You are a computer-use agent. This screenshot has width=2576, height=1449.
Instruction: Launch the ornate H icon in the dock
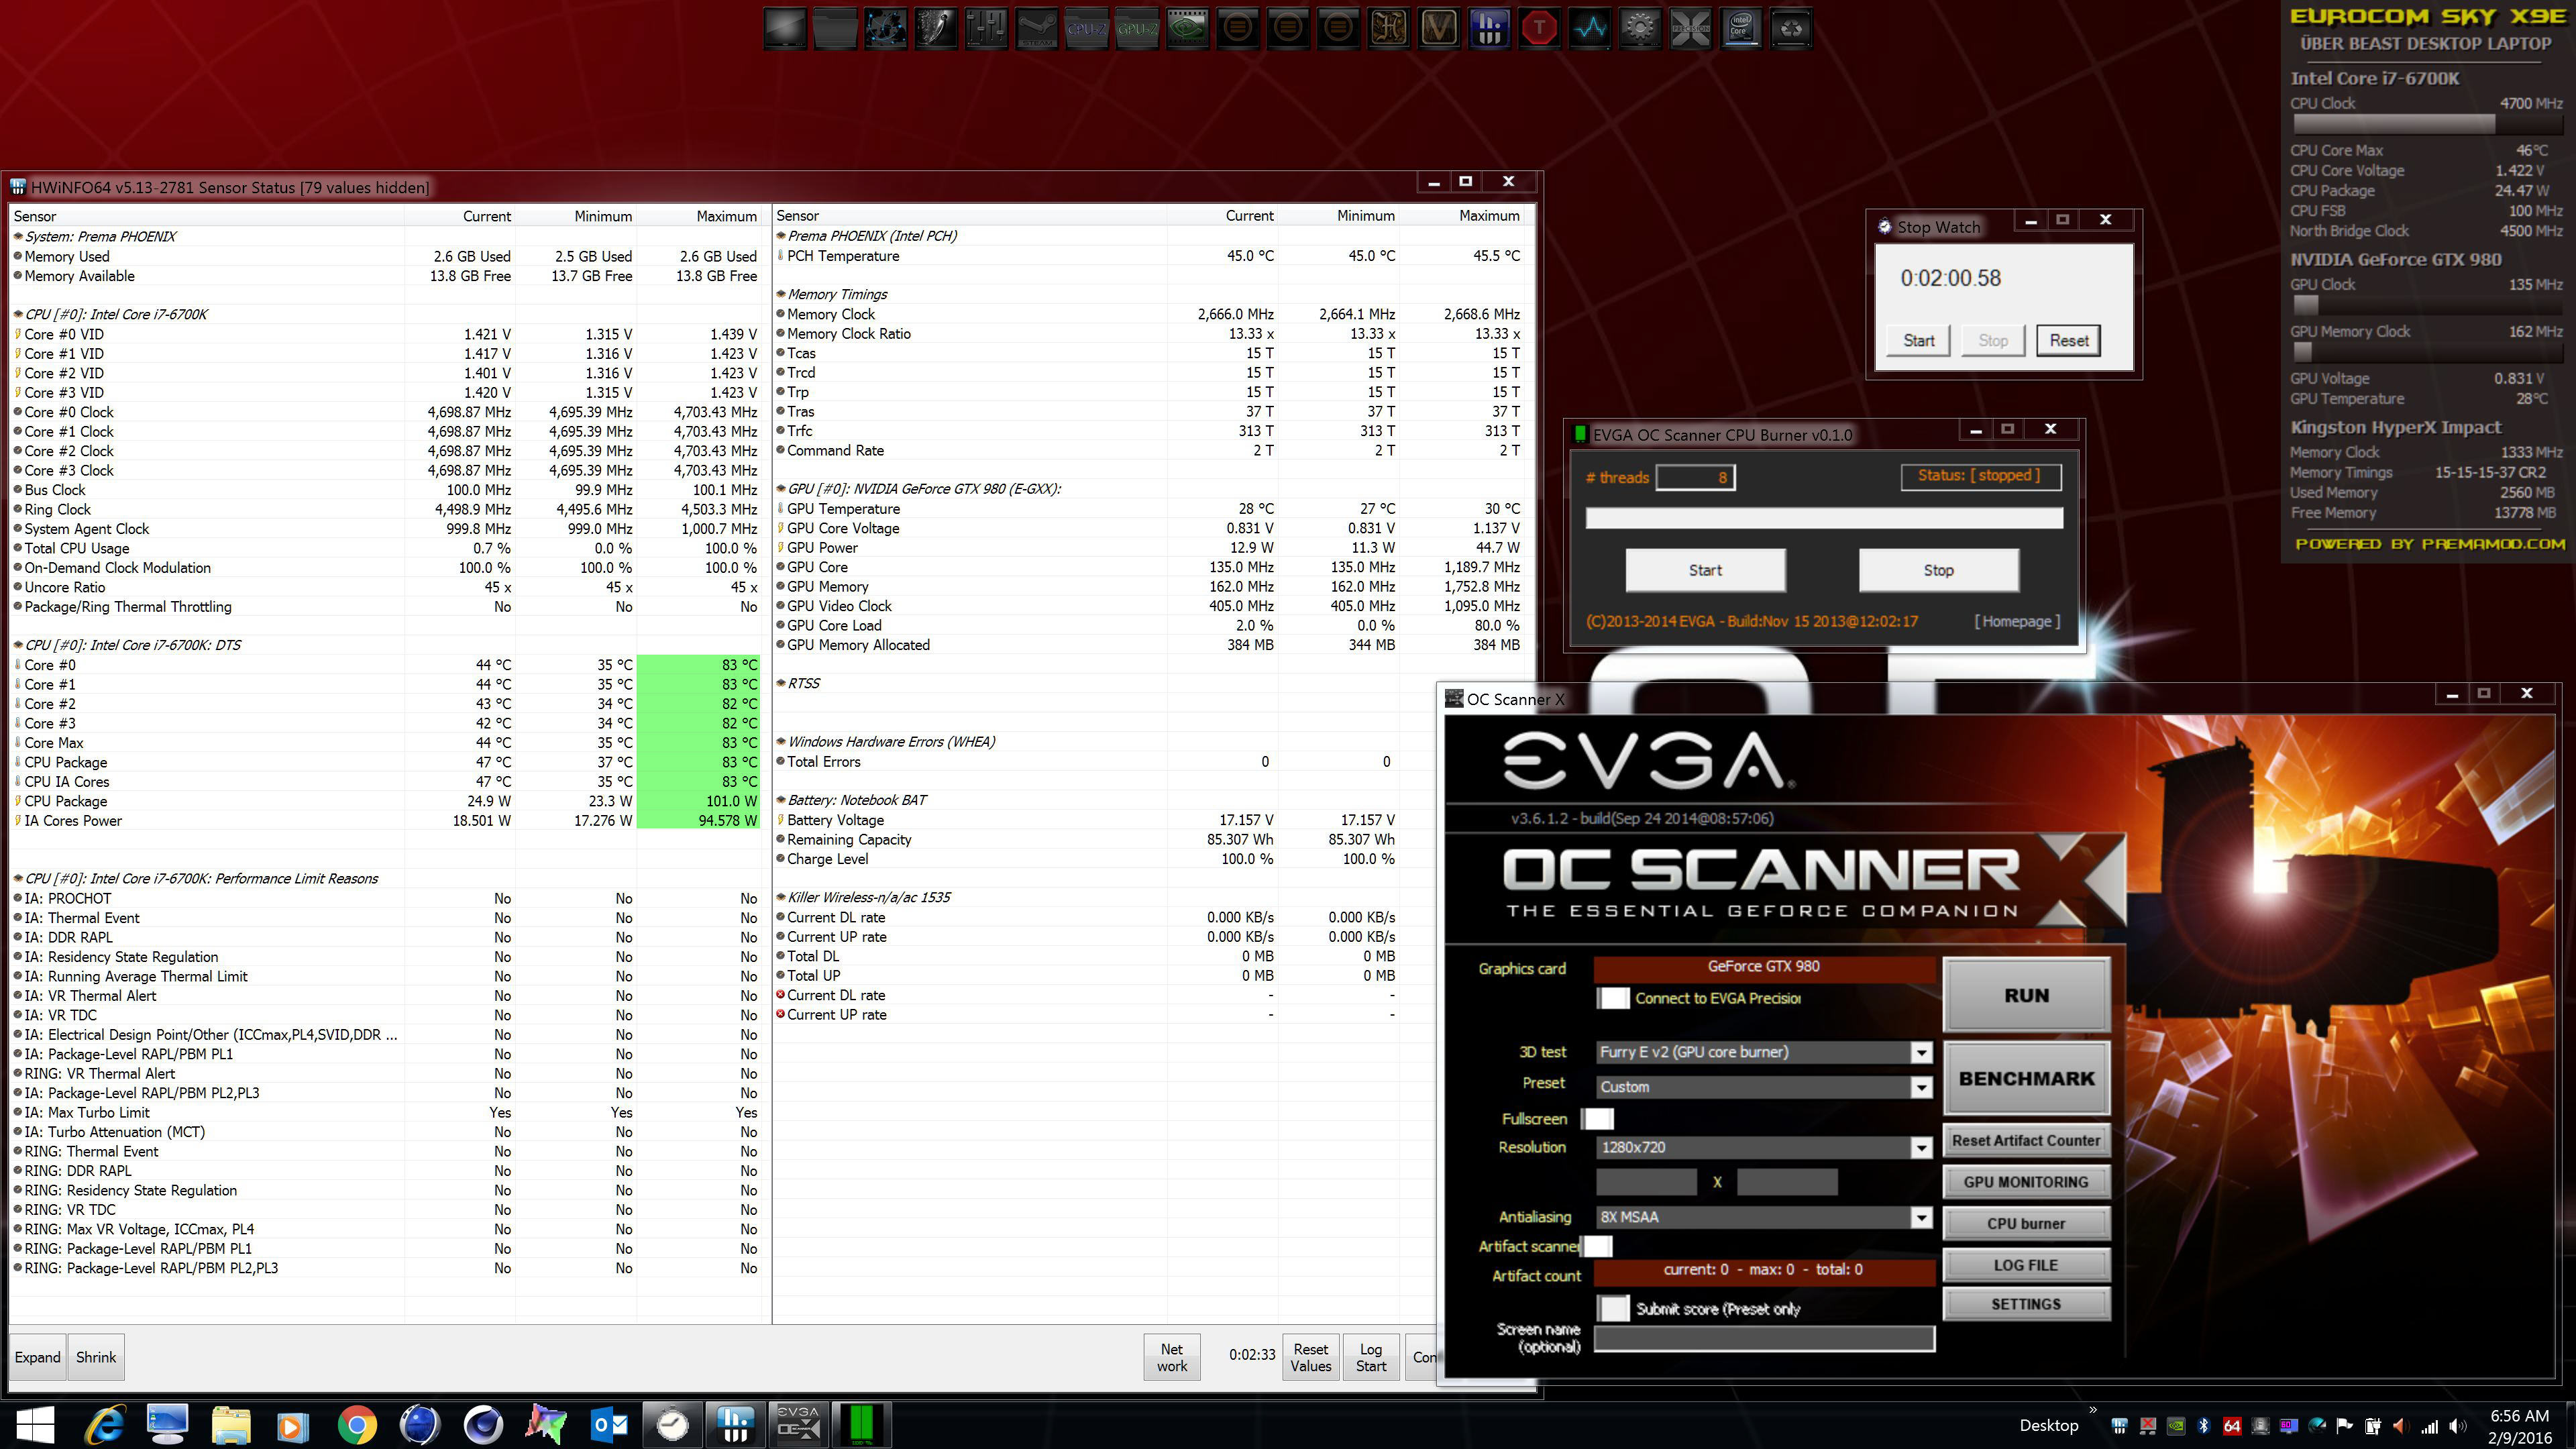pyautogui.click(x=1388, y=29)
